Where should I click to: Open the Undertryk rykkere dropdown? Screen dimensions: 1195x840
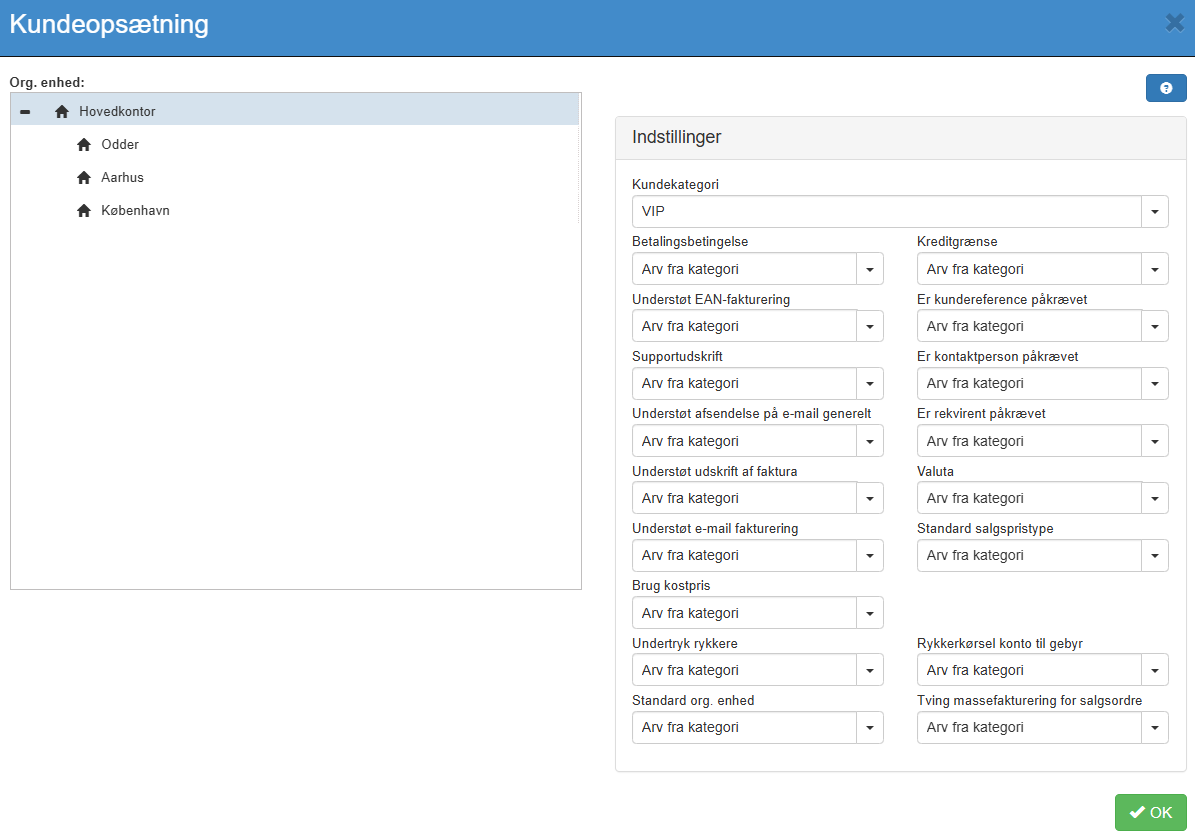coord(870,670)
